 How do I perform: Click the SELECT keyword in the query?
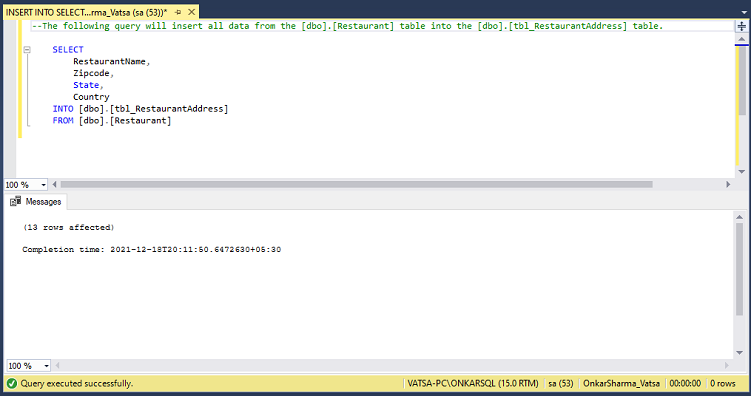(x=68, y=49)
